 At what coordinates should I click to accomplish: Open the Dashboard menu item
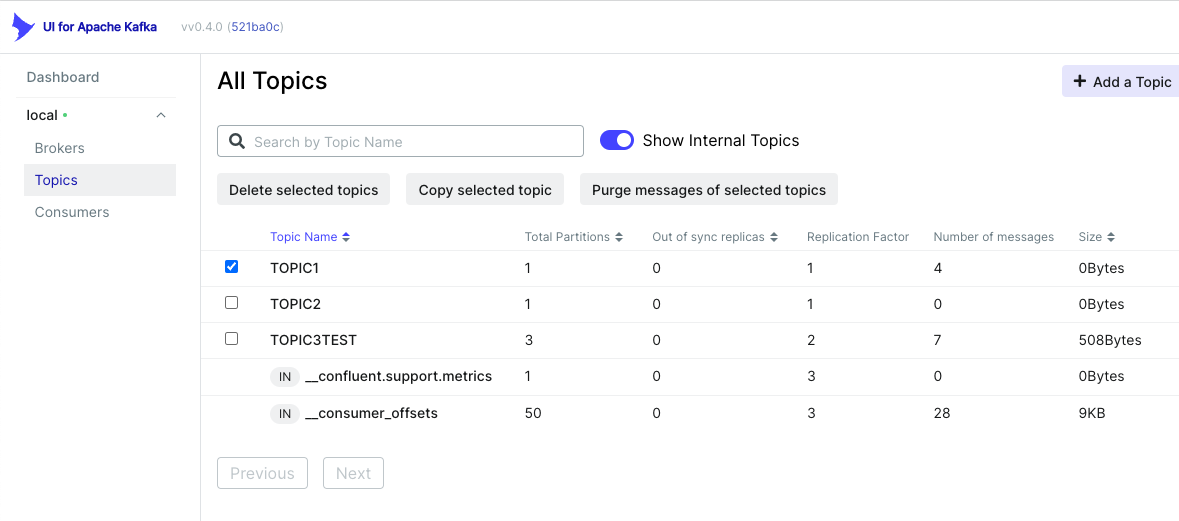(63, 77)
